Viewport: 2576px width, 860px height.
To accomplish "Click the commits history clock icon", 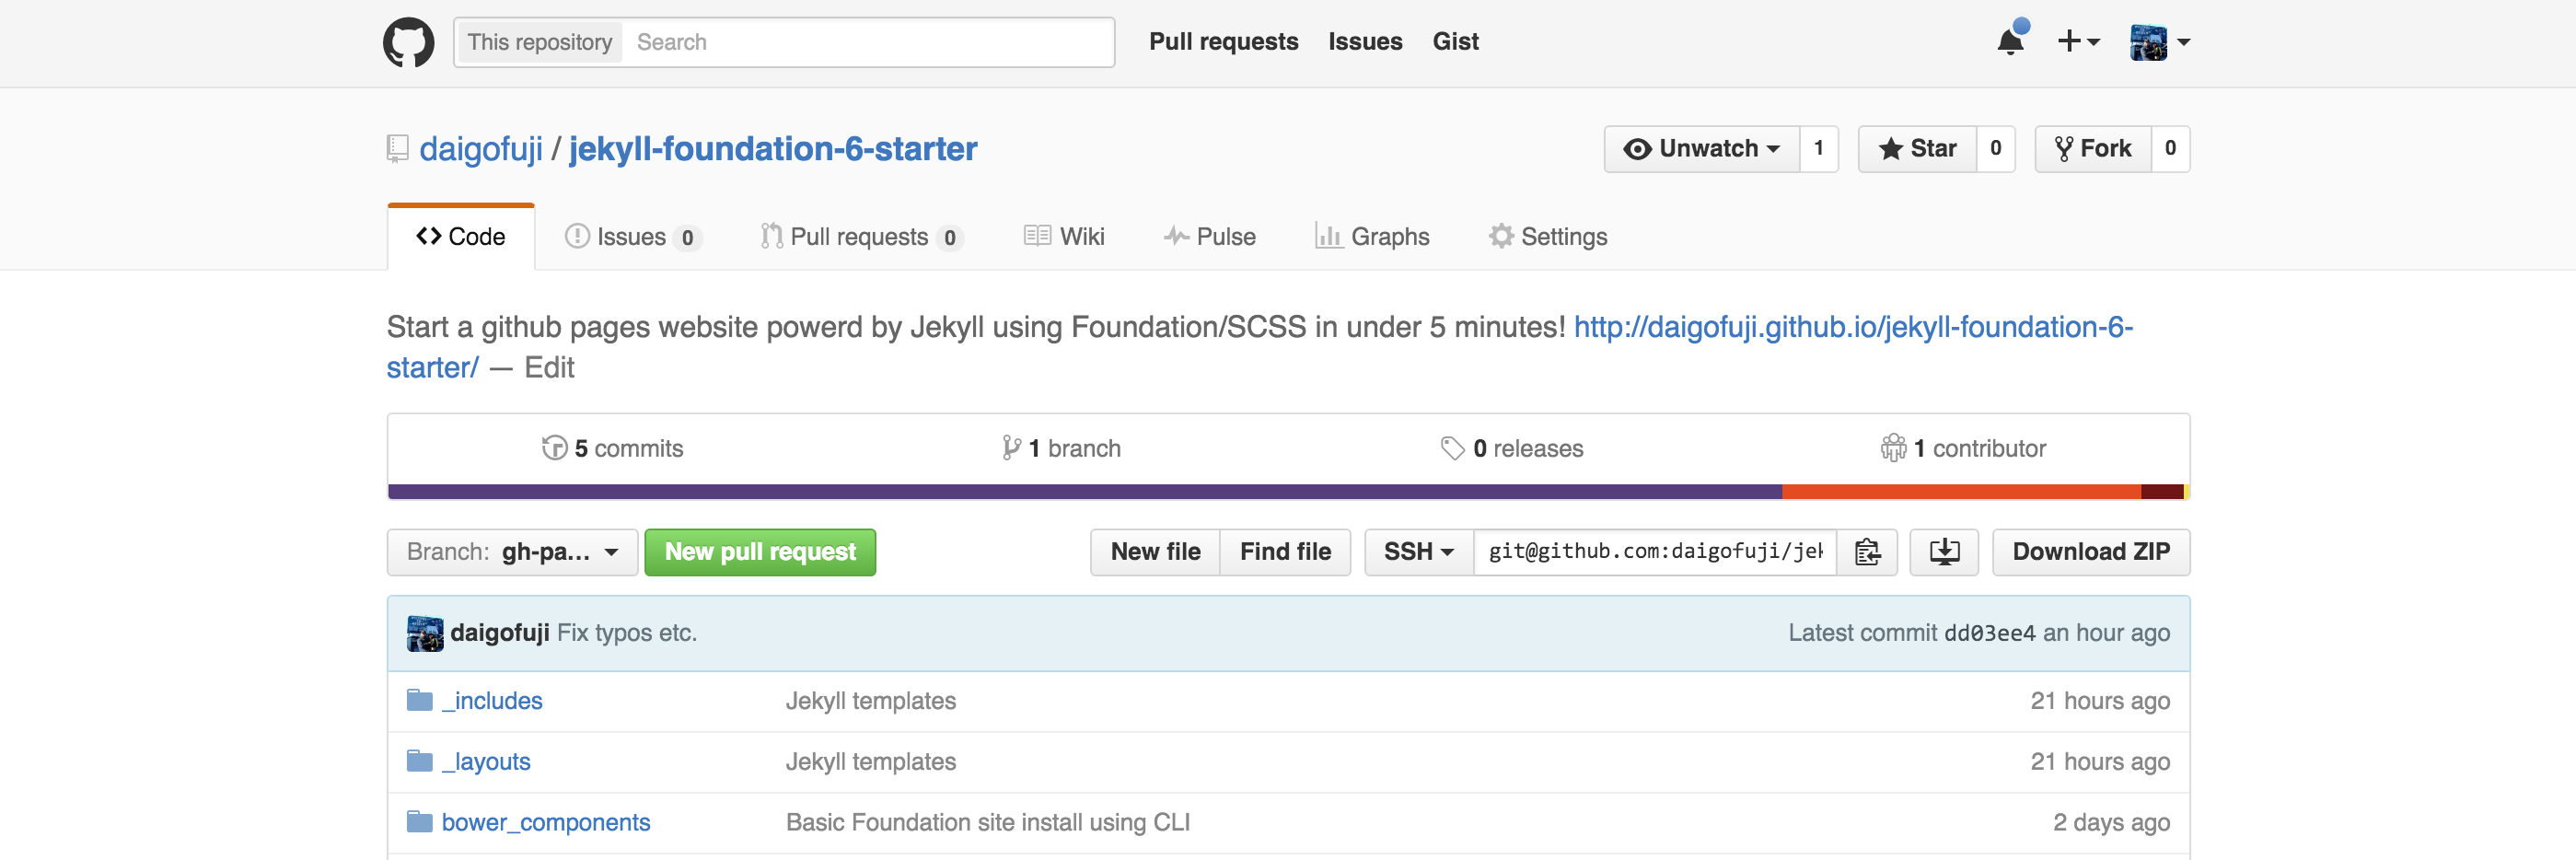I will pos(554,448).
